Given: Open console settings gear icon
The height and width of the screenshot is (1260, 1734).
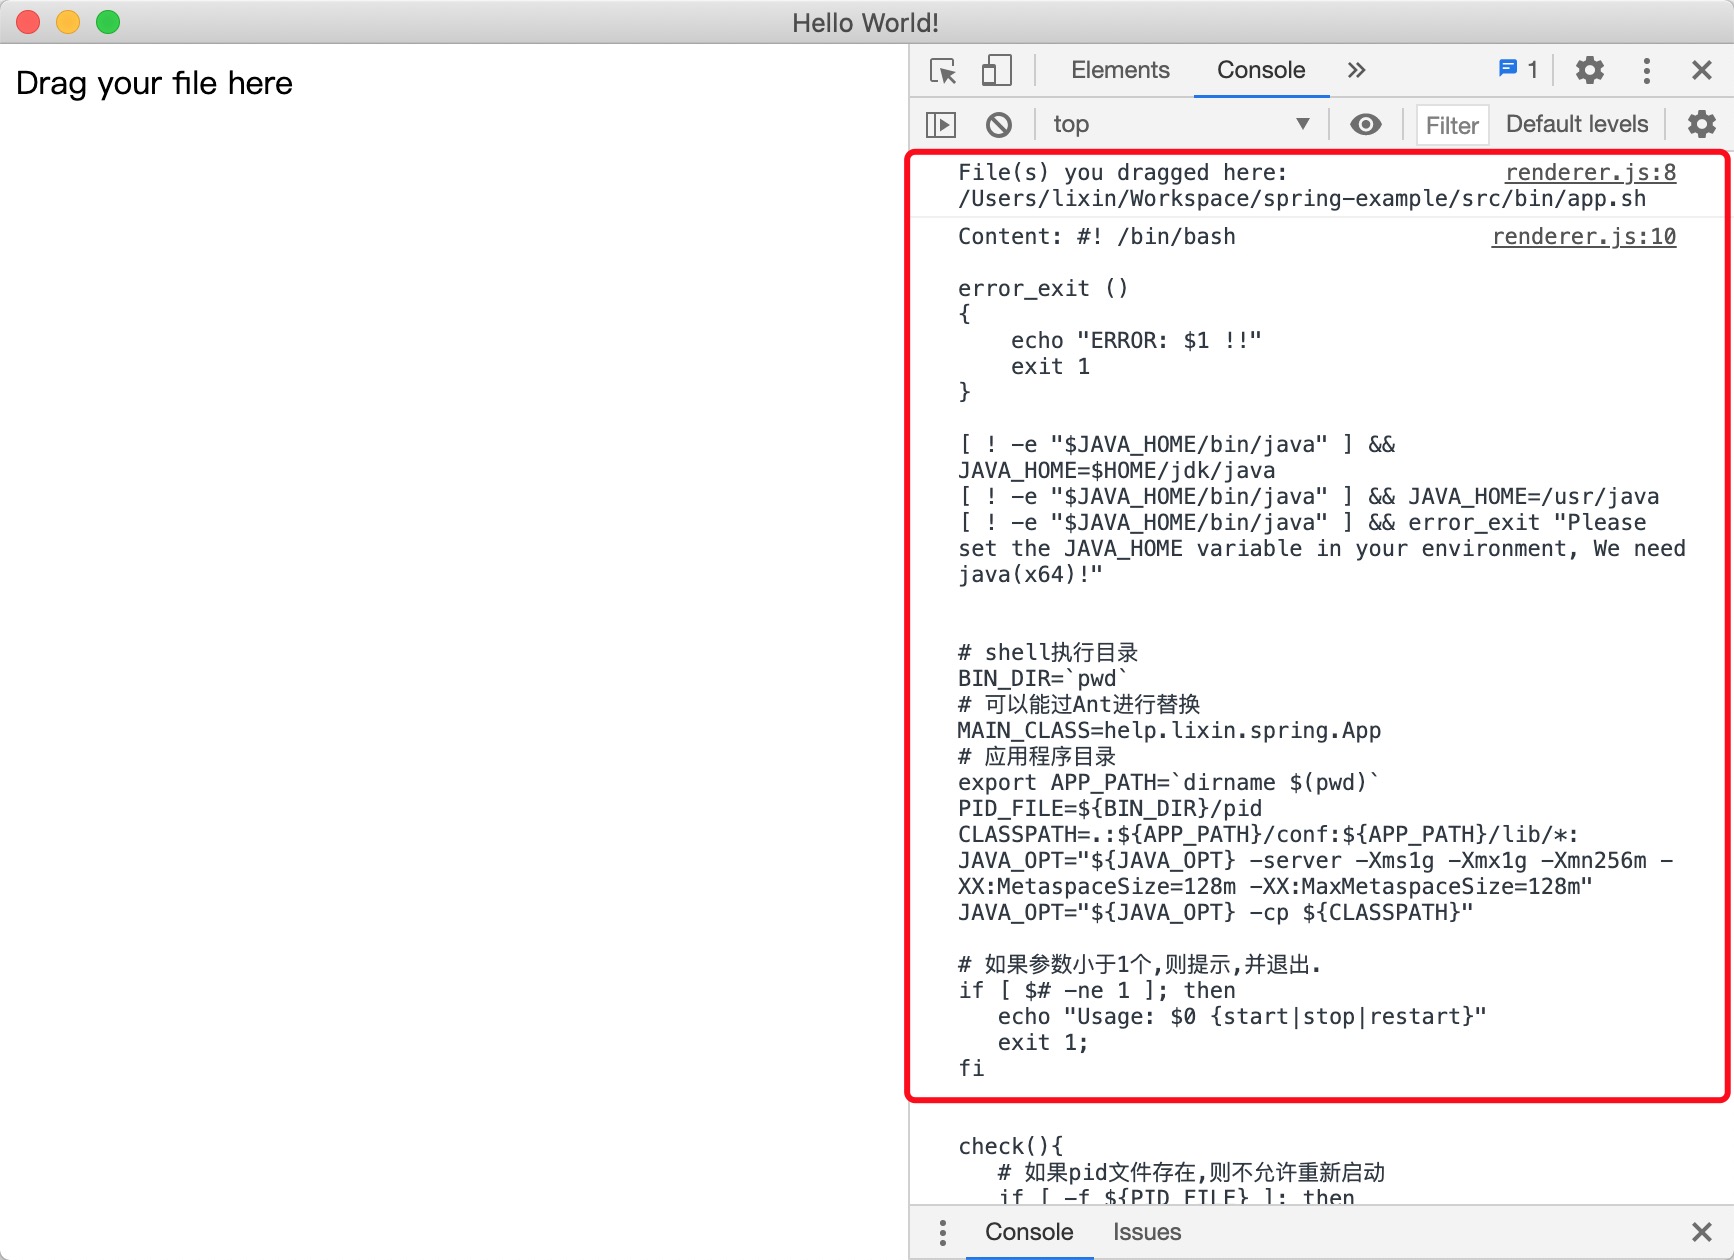Looking at the screenshot, I should 1702,124.
